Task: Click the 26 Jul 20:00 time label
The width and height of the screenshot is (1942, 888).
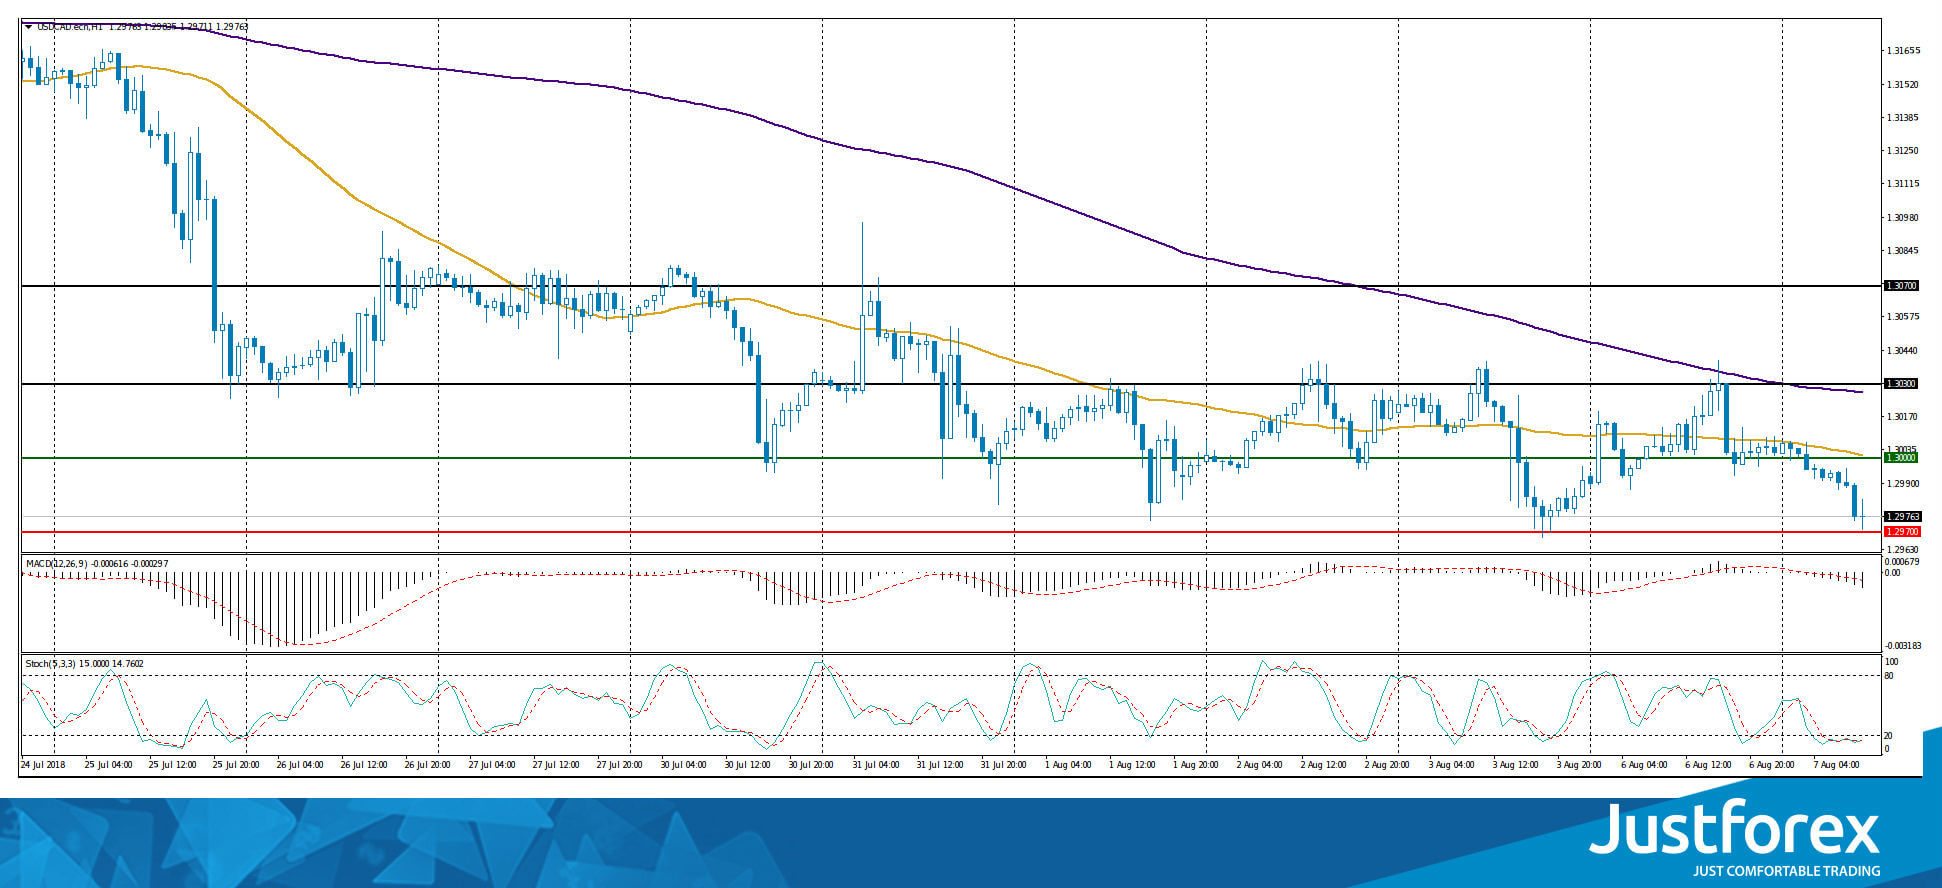Action: click(x=428, y=765)
